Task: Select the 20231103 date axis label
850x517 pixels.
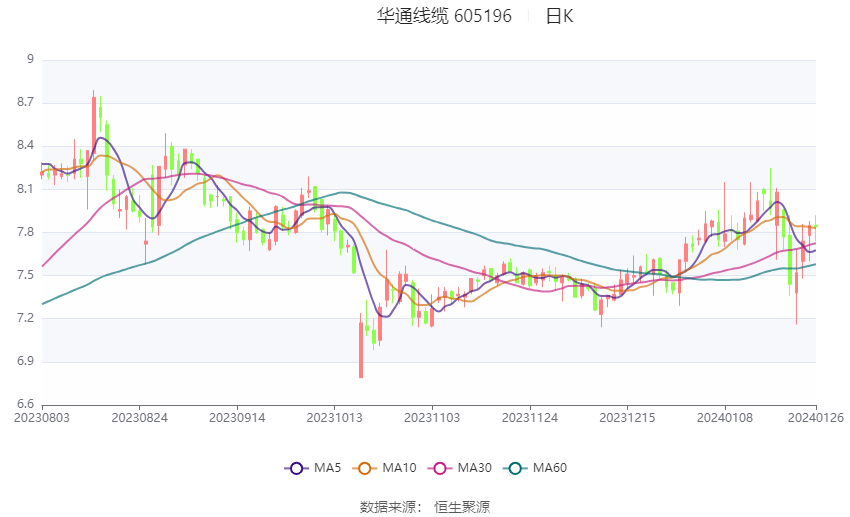Action: (432, 418)
